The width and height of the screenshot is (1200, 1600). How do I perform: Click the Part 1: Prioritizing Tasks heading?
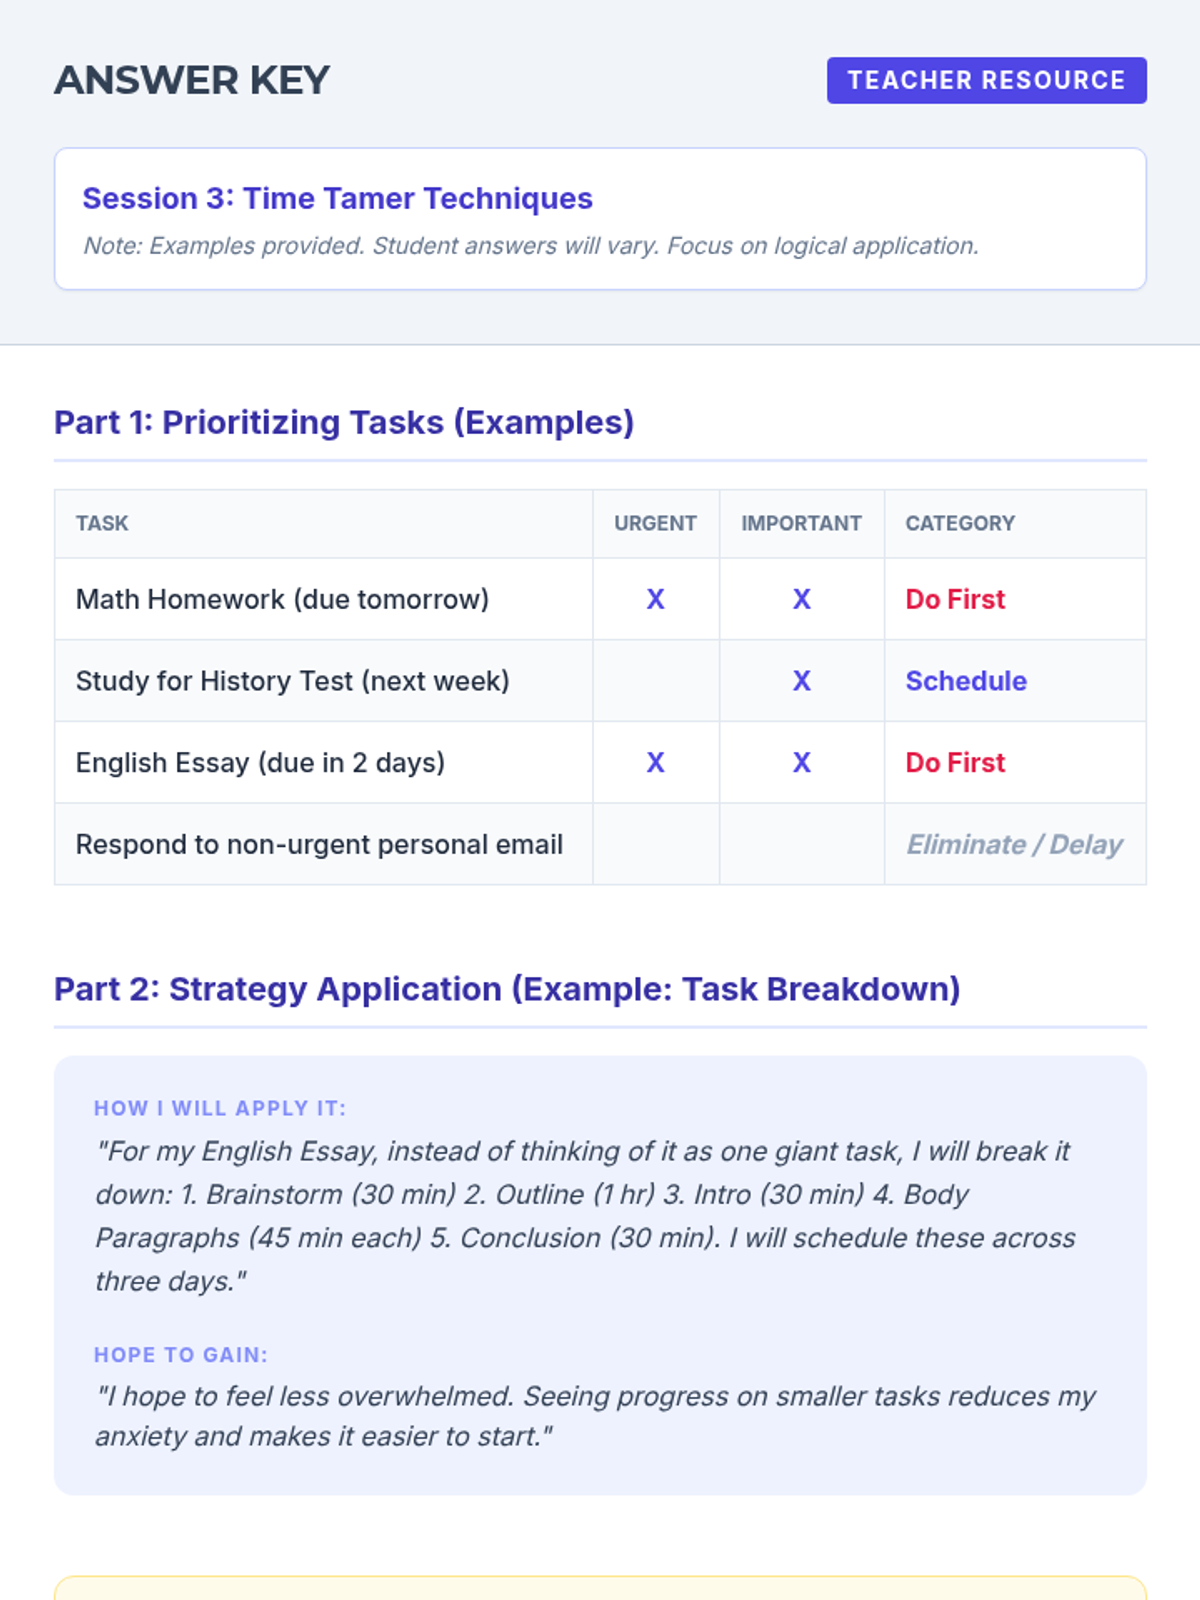click(x=344, y=422)
